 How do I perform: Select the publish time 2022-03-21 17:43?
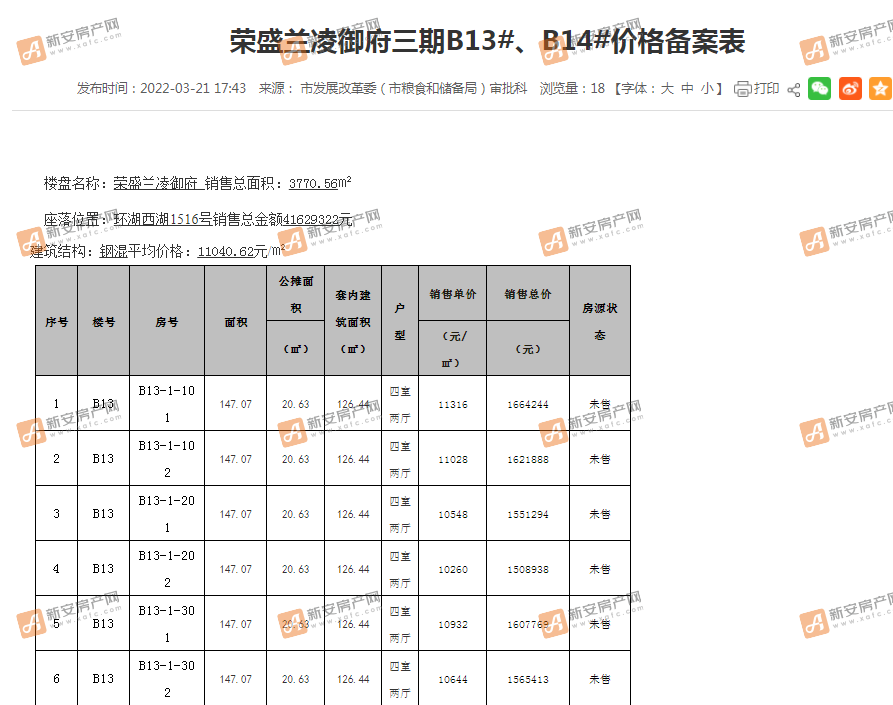click(193, 89)
